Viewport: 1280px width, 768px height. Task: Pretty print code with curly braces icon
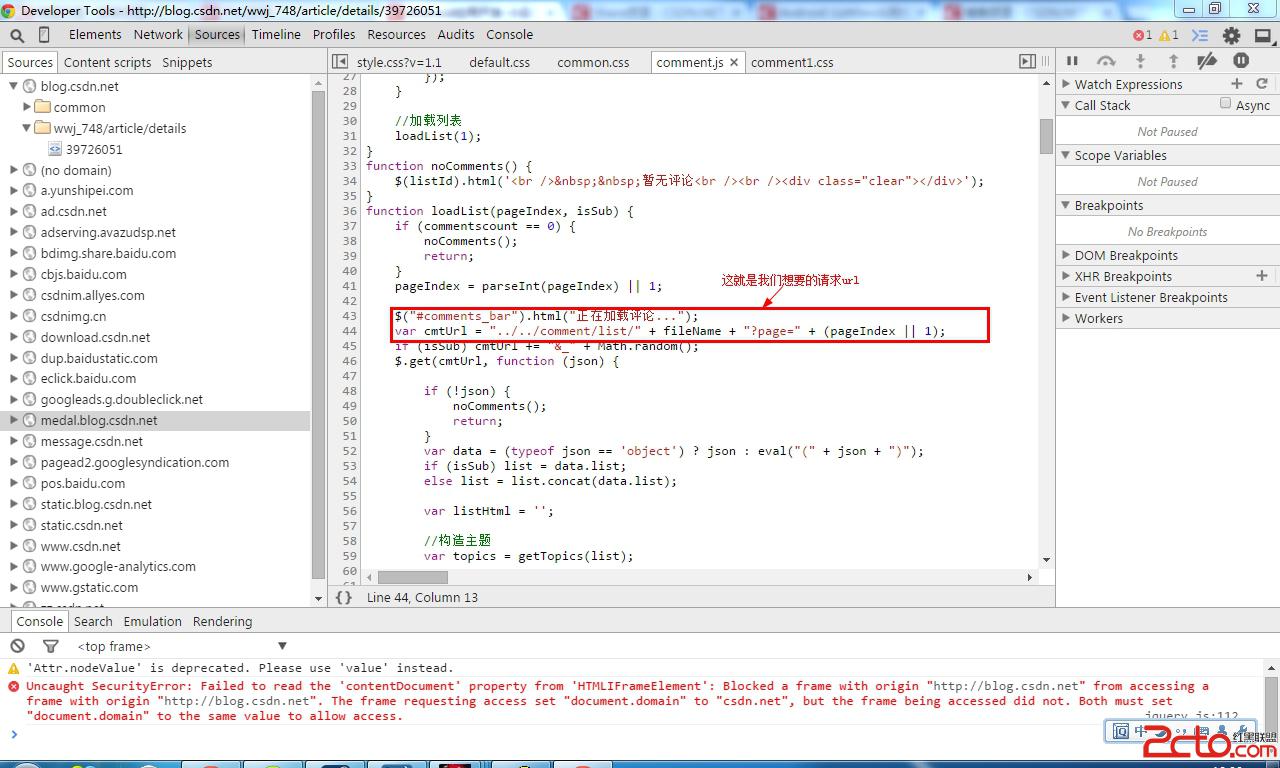(344, 597)
